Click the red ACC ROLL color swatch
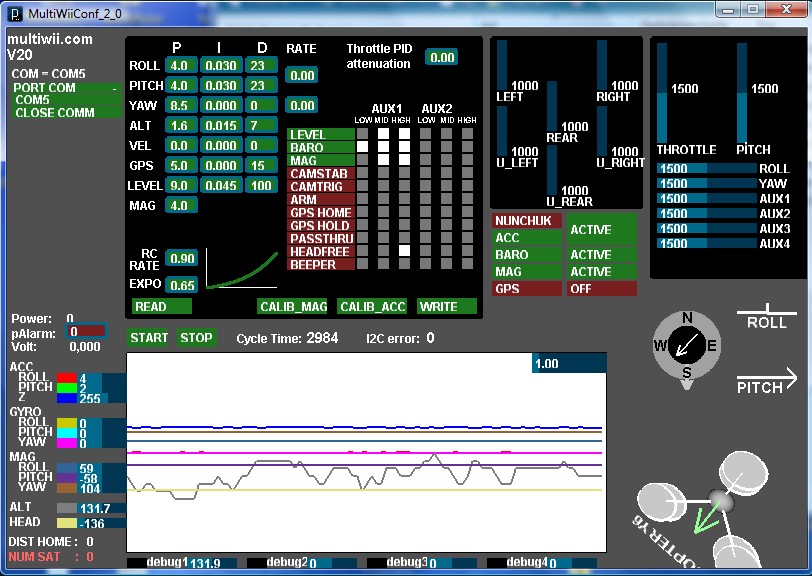This screenshot has width=812, height=576. [67, 378]
